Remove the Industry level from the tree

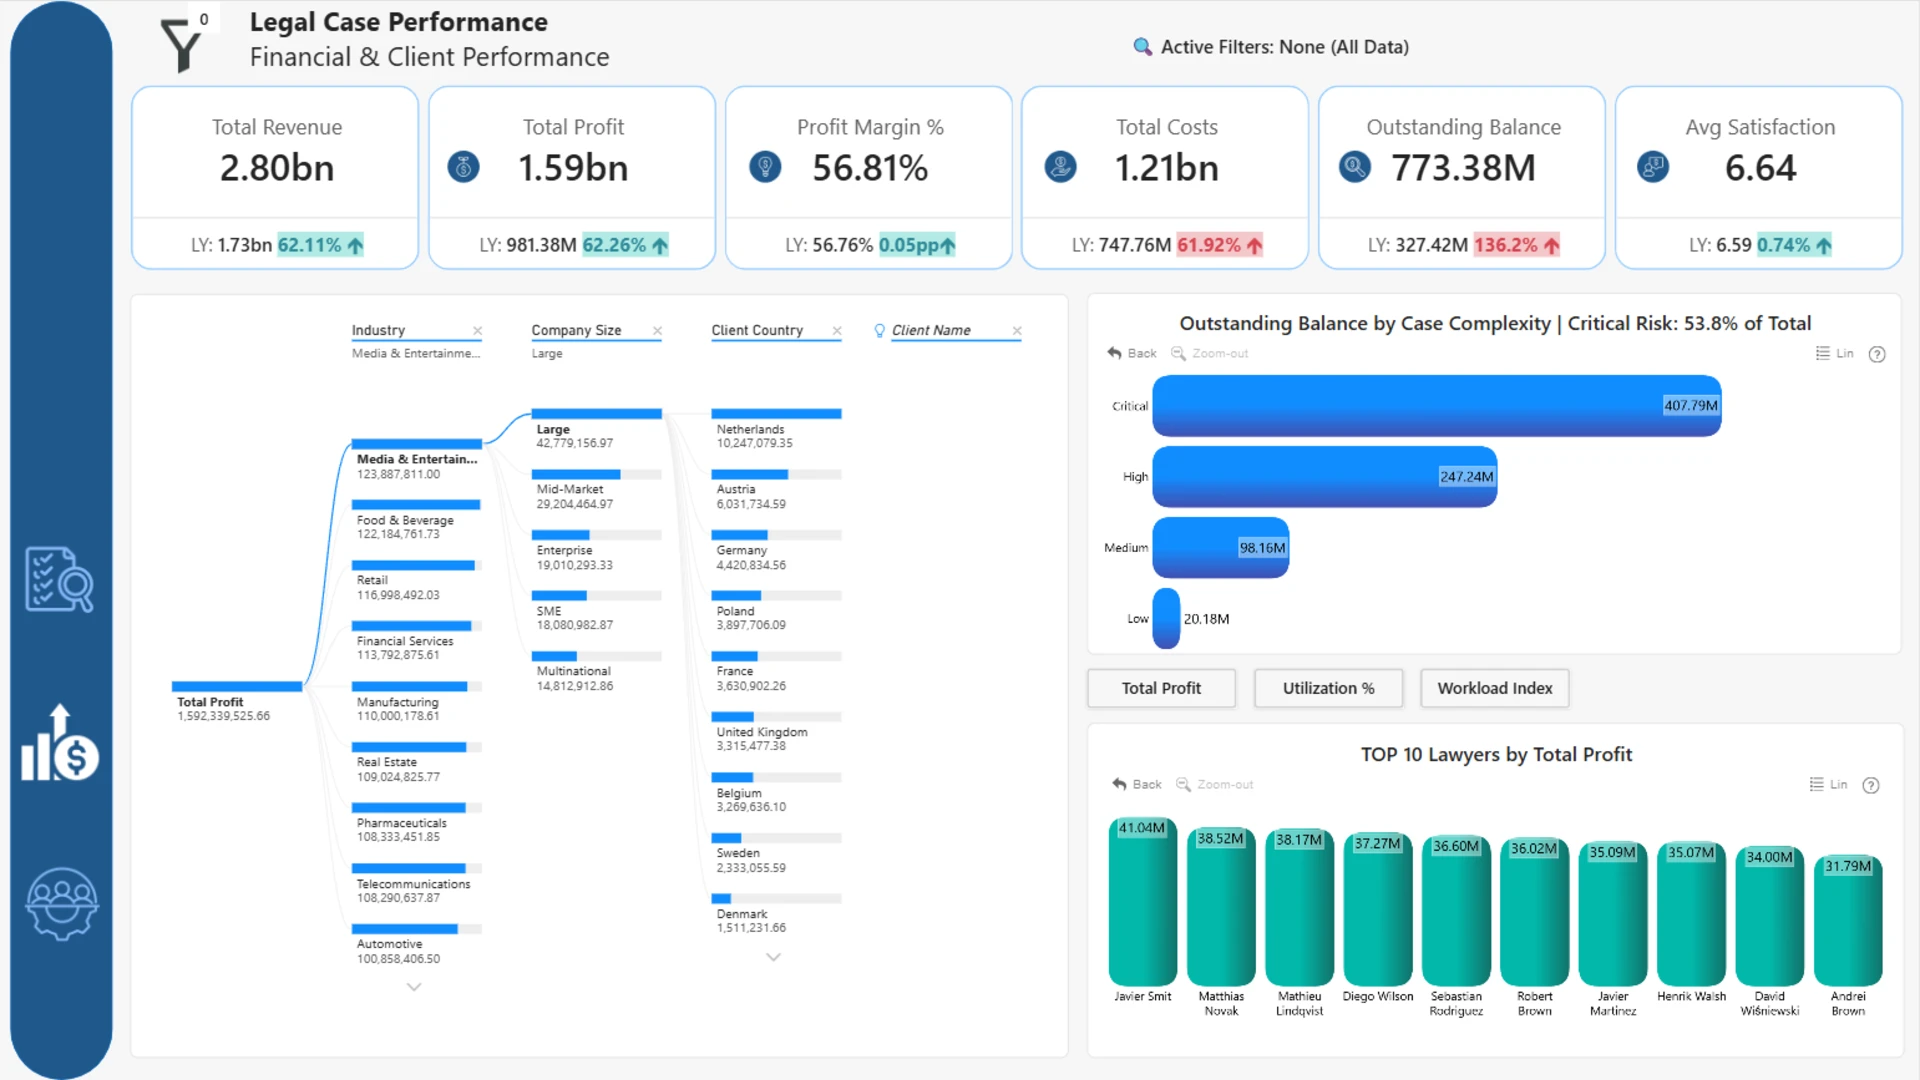pos(477,331)
